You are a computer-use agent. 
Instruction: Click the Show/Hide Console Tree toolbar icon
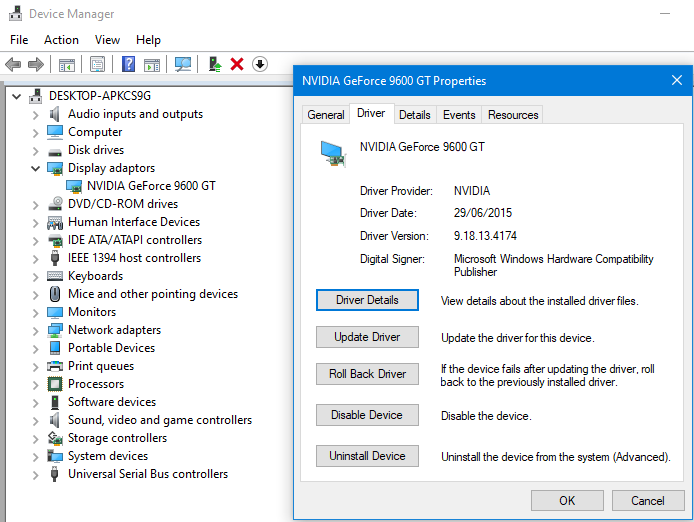coord(67,65)
